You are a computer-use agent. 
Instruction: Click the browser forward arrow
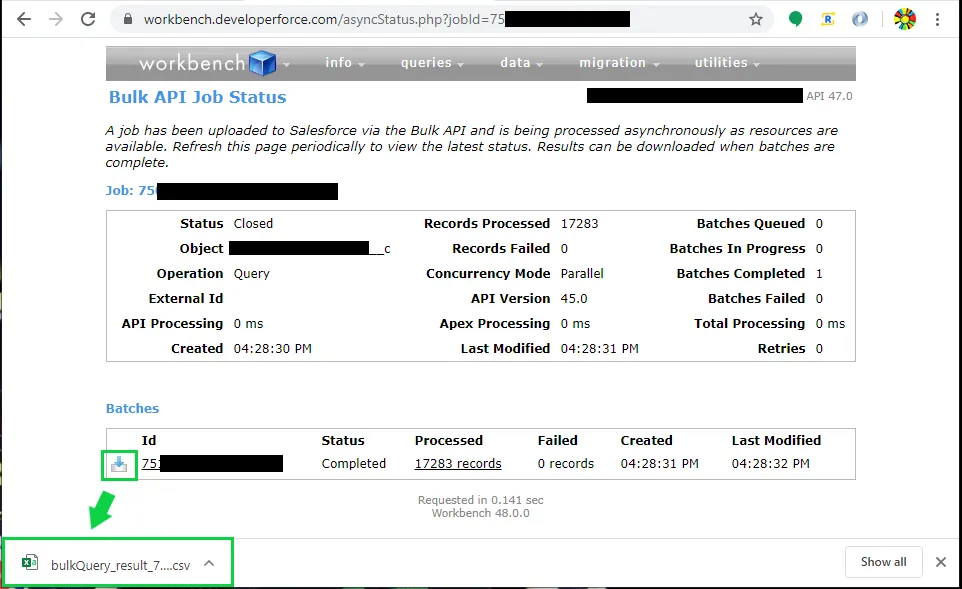point(56,20)
